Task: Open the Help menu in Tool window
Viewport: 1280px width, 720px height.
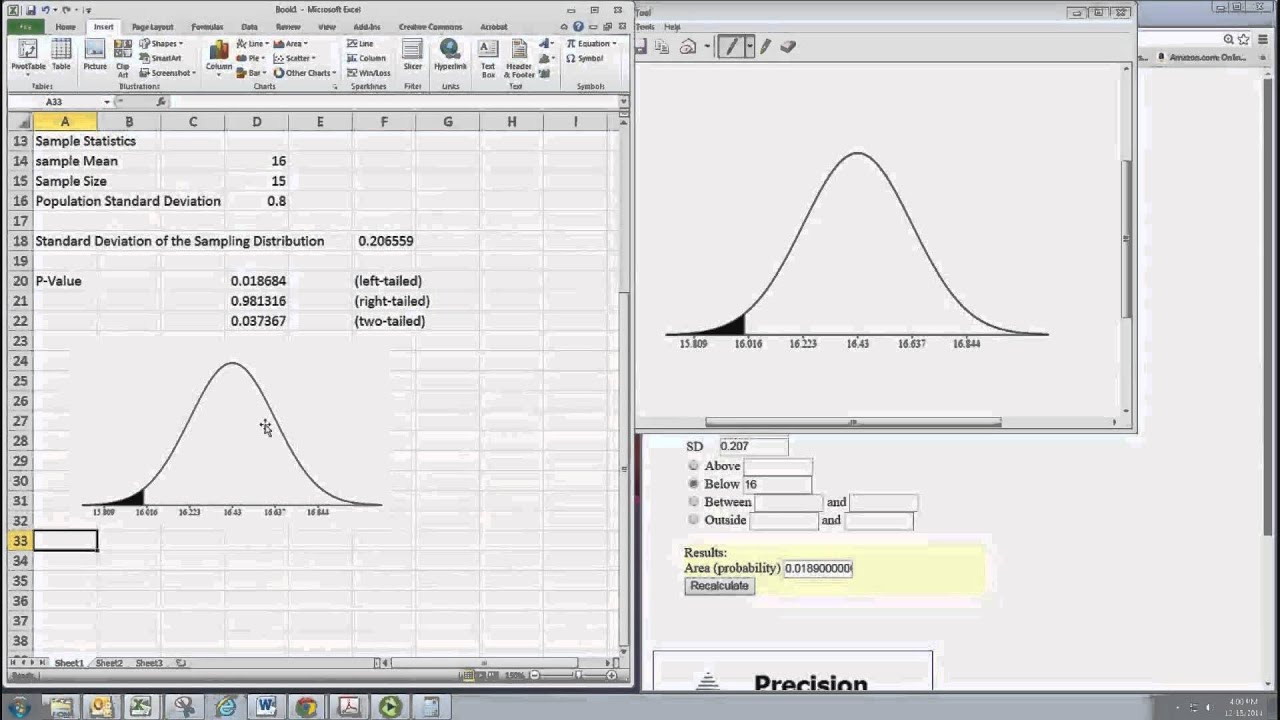Action: 672,27
